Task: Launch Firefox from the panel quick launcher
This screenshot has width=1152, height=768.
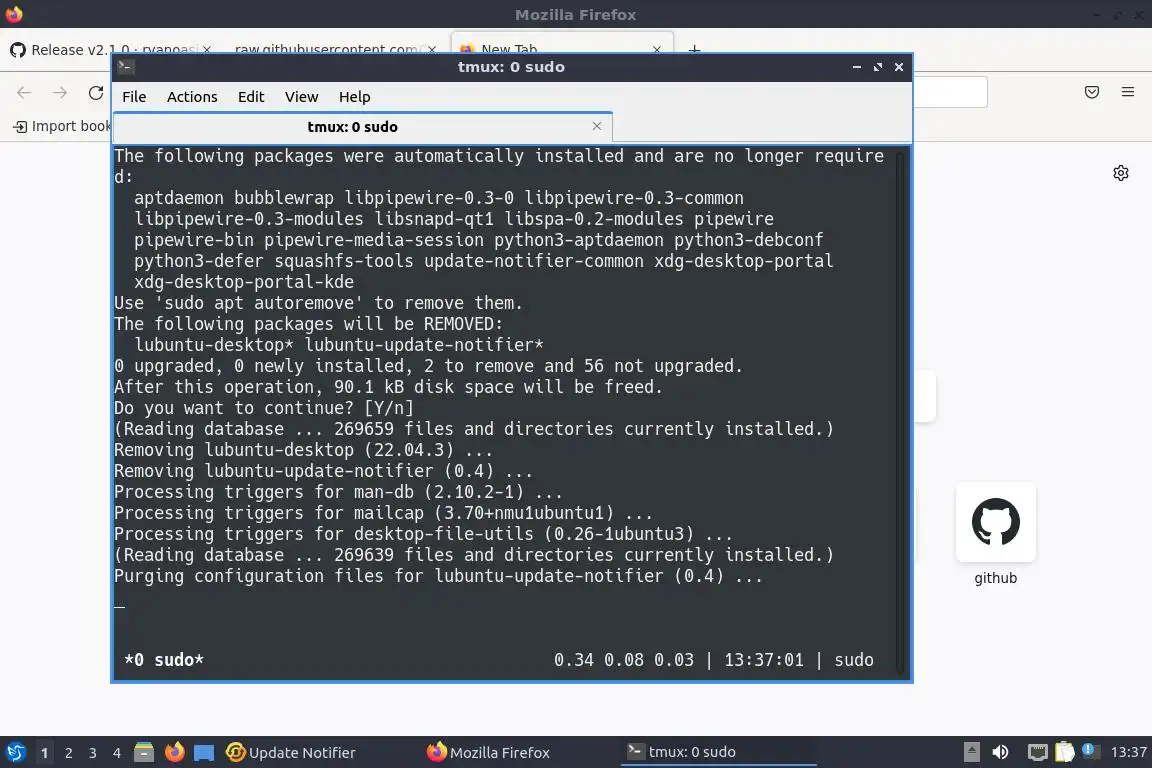Action: 174,753
